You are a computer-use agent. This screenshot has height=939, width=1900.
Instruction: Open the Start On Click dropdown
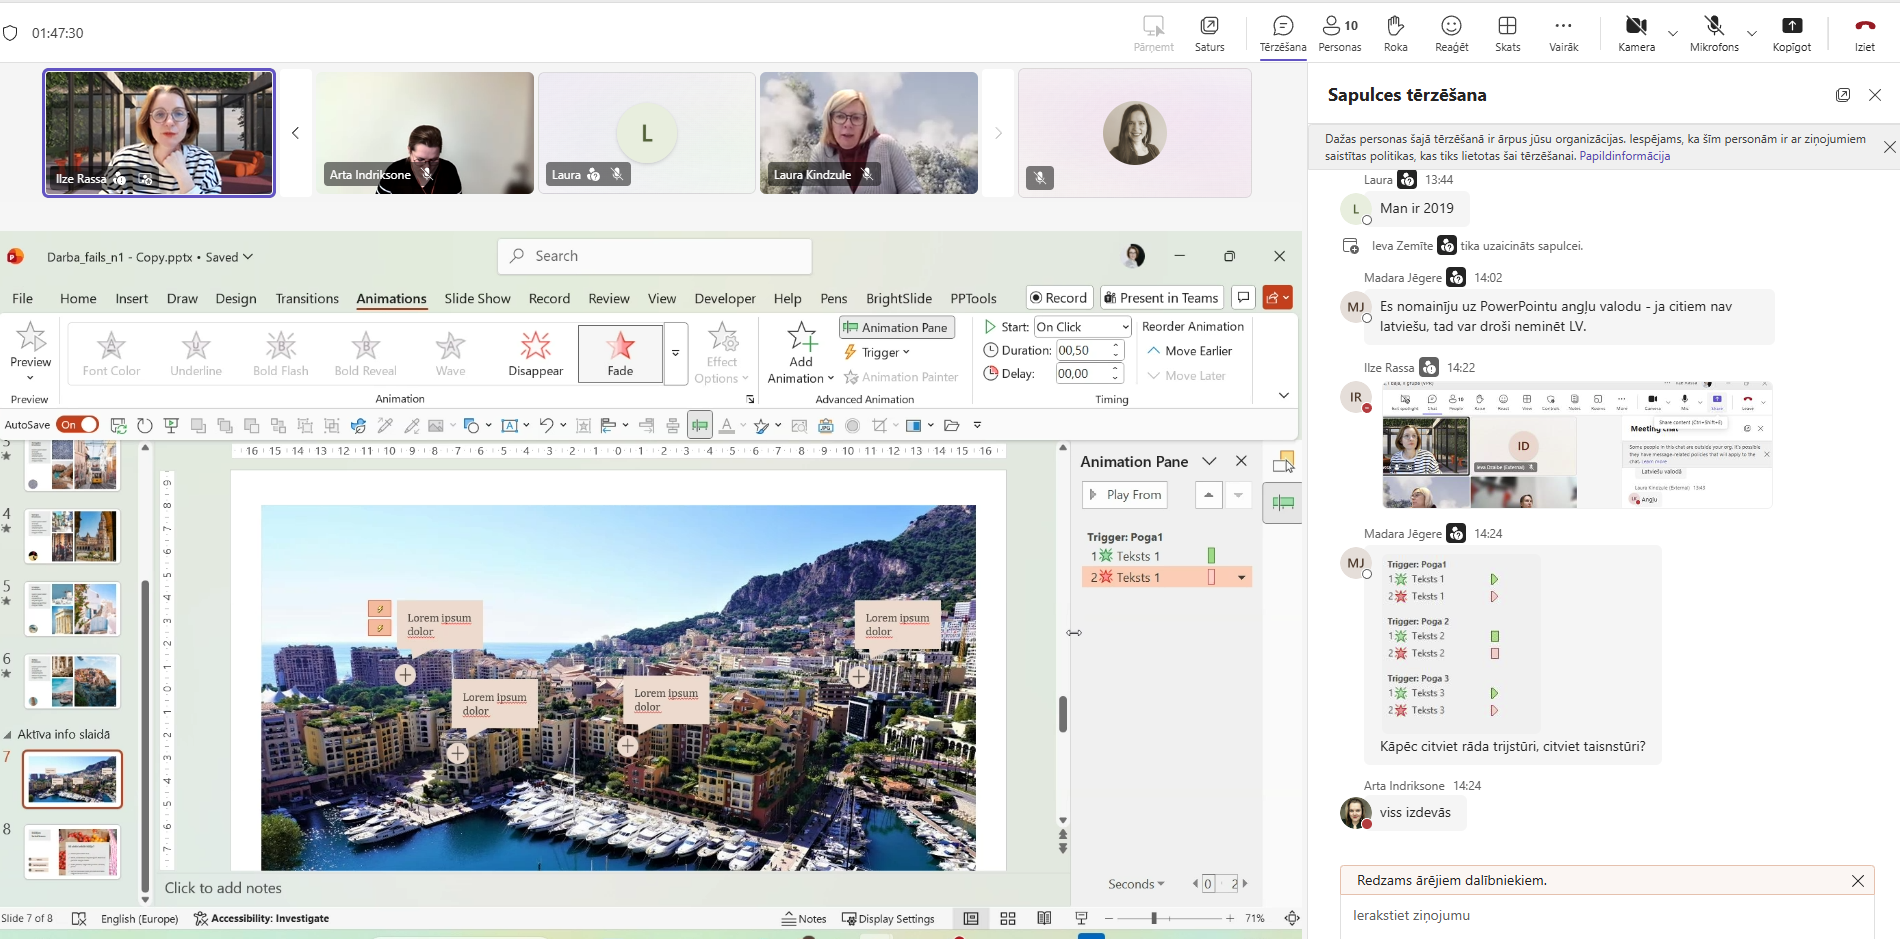tap(1082, 327)
